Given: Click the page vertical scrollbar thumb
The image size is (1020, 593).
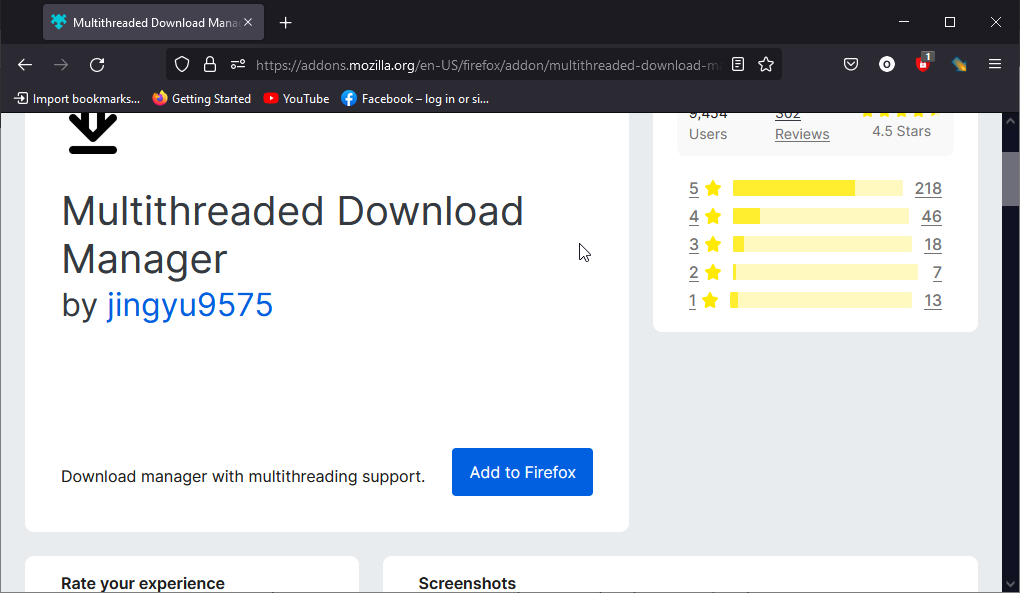Looking at the screenshot, I should point(1010,179).
